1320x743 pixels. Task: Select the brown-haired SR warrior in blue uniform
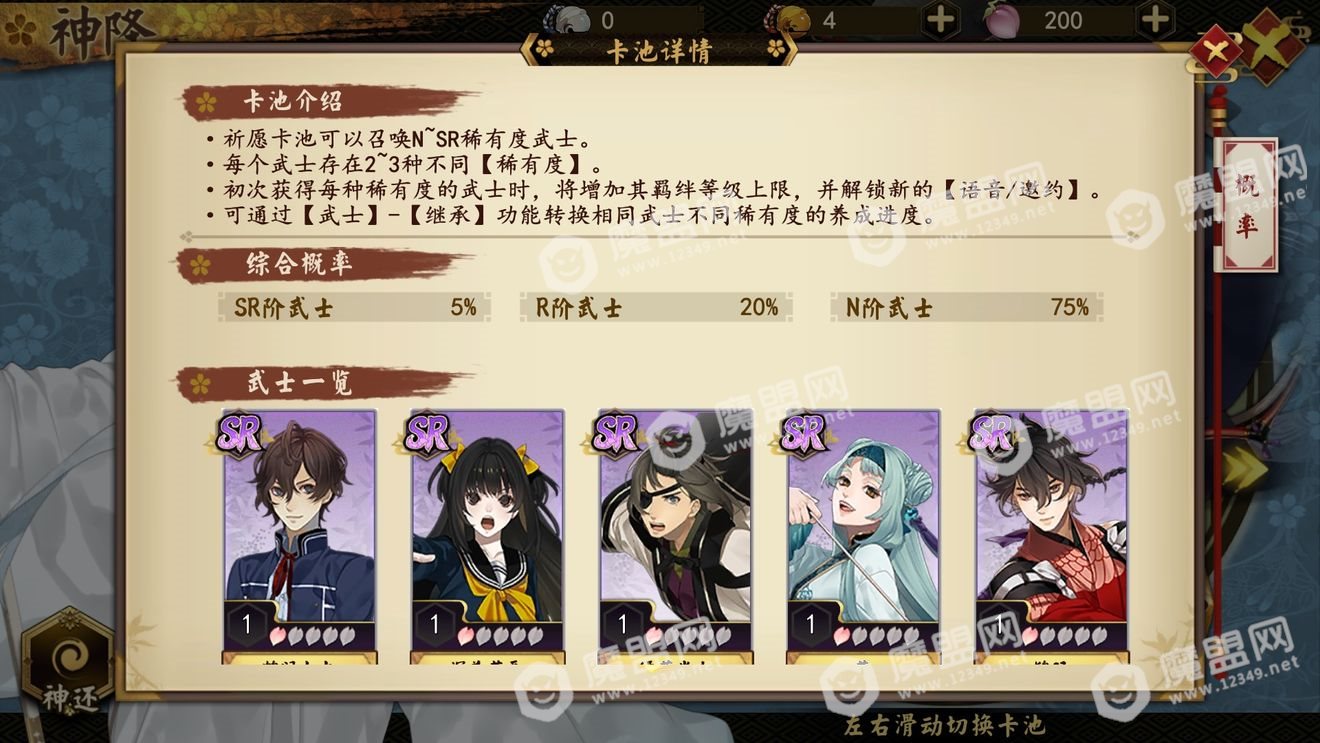coord(299,537)
